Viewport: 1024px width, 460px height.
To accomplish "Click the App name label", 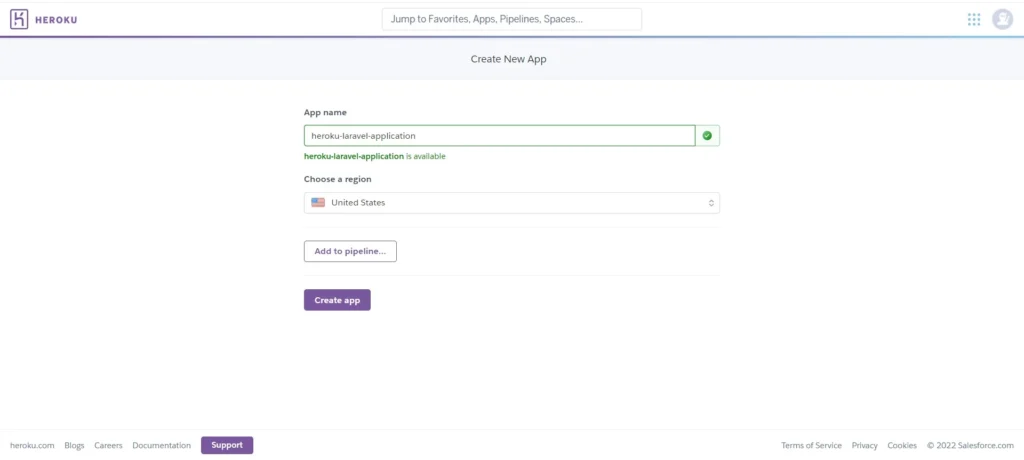I will [x=325, y=112].
